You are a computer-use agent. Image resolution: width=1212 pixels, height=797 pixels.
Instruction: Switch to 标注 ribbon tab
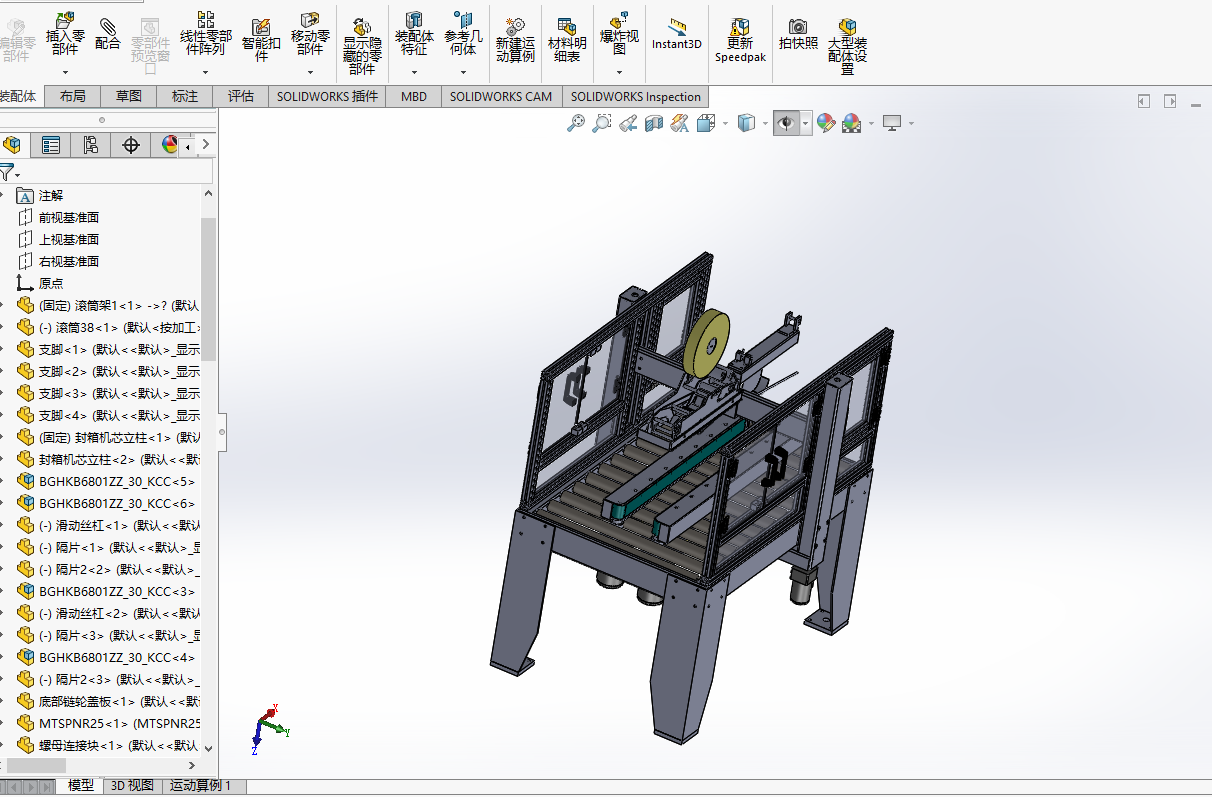point(185,96)
